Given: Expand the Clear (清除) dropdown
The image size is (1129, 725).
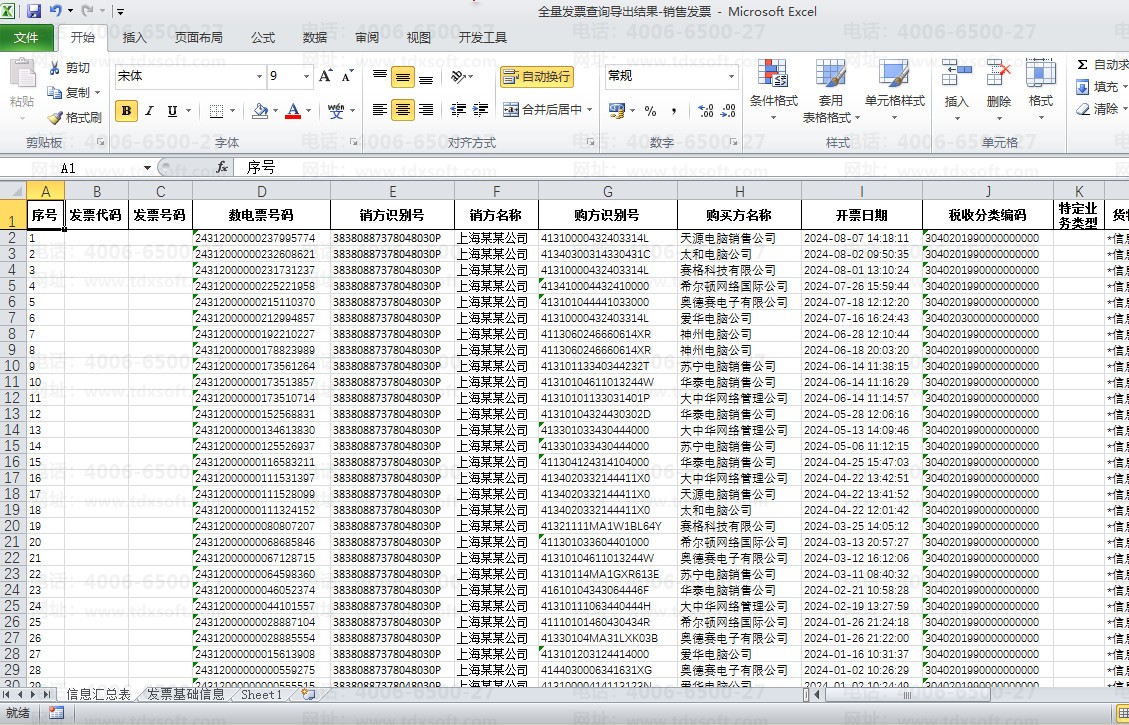Looking at the screenshot, I should [1124, 109].
